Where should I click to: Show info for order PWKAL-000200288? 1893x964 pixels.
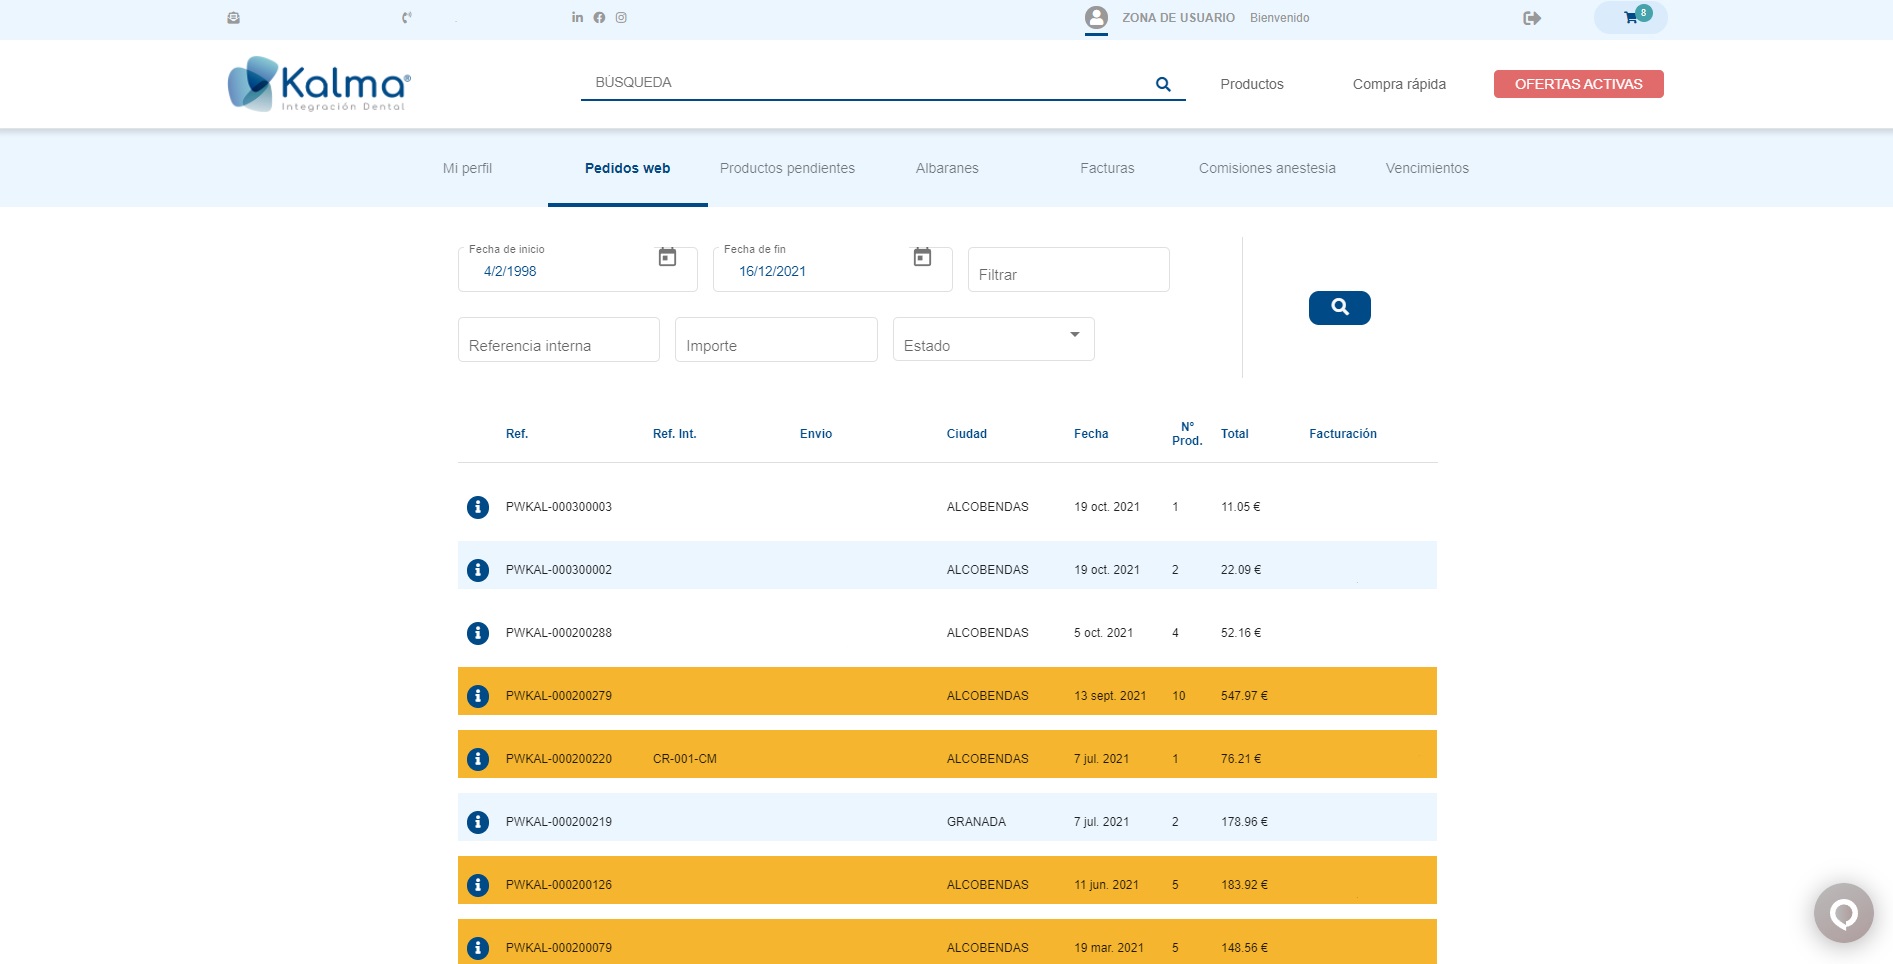click(478, 633)
